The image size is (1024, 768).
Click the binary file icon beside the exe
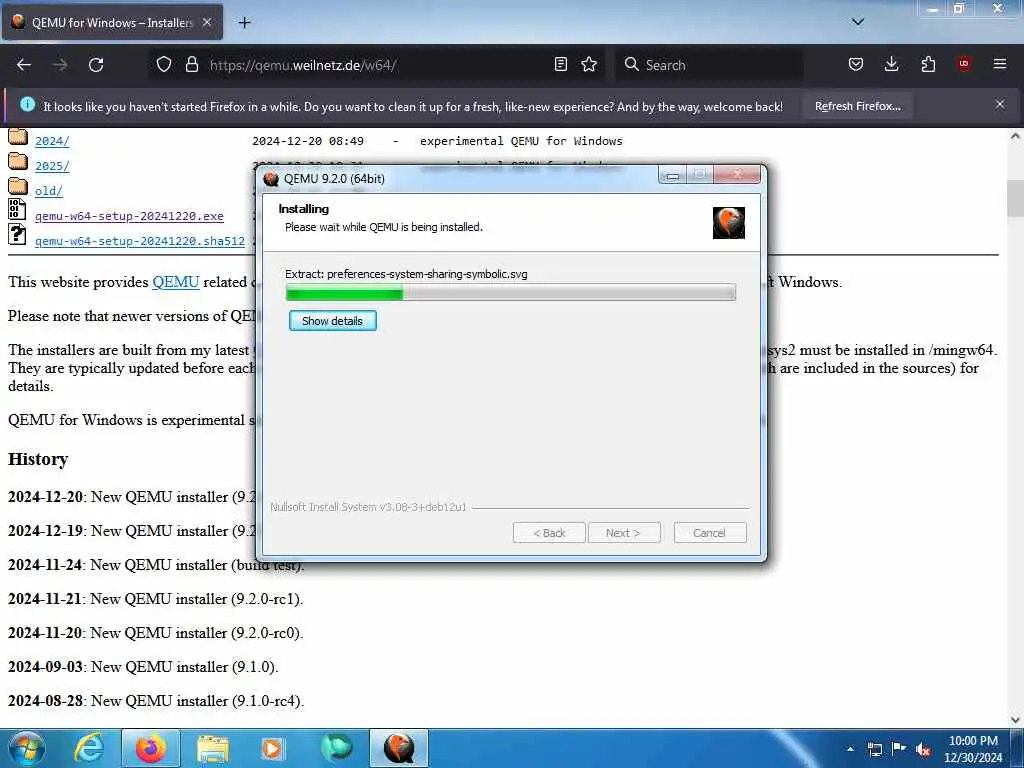tap(17, 210)
